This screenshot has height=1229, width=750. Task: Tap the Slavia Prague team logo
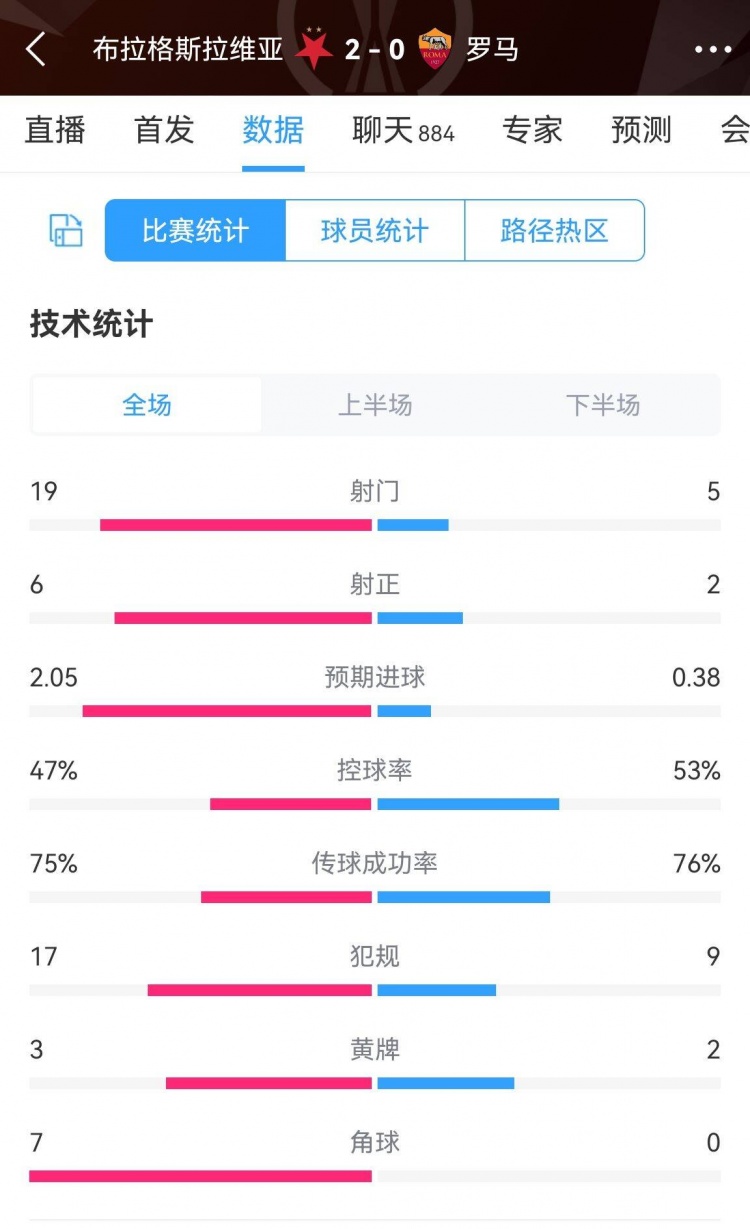point(315,49)
